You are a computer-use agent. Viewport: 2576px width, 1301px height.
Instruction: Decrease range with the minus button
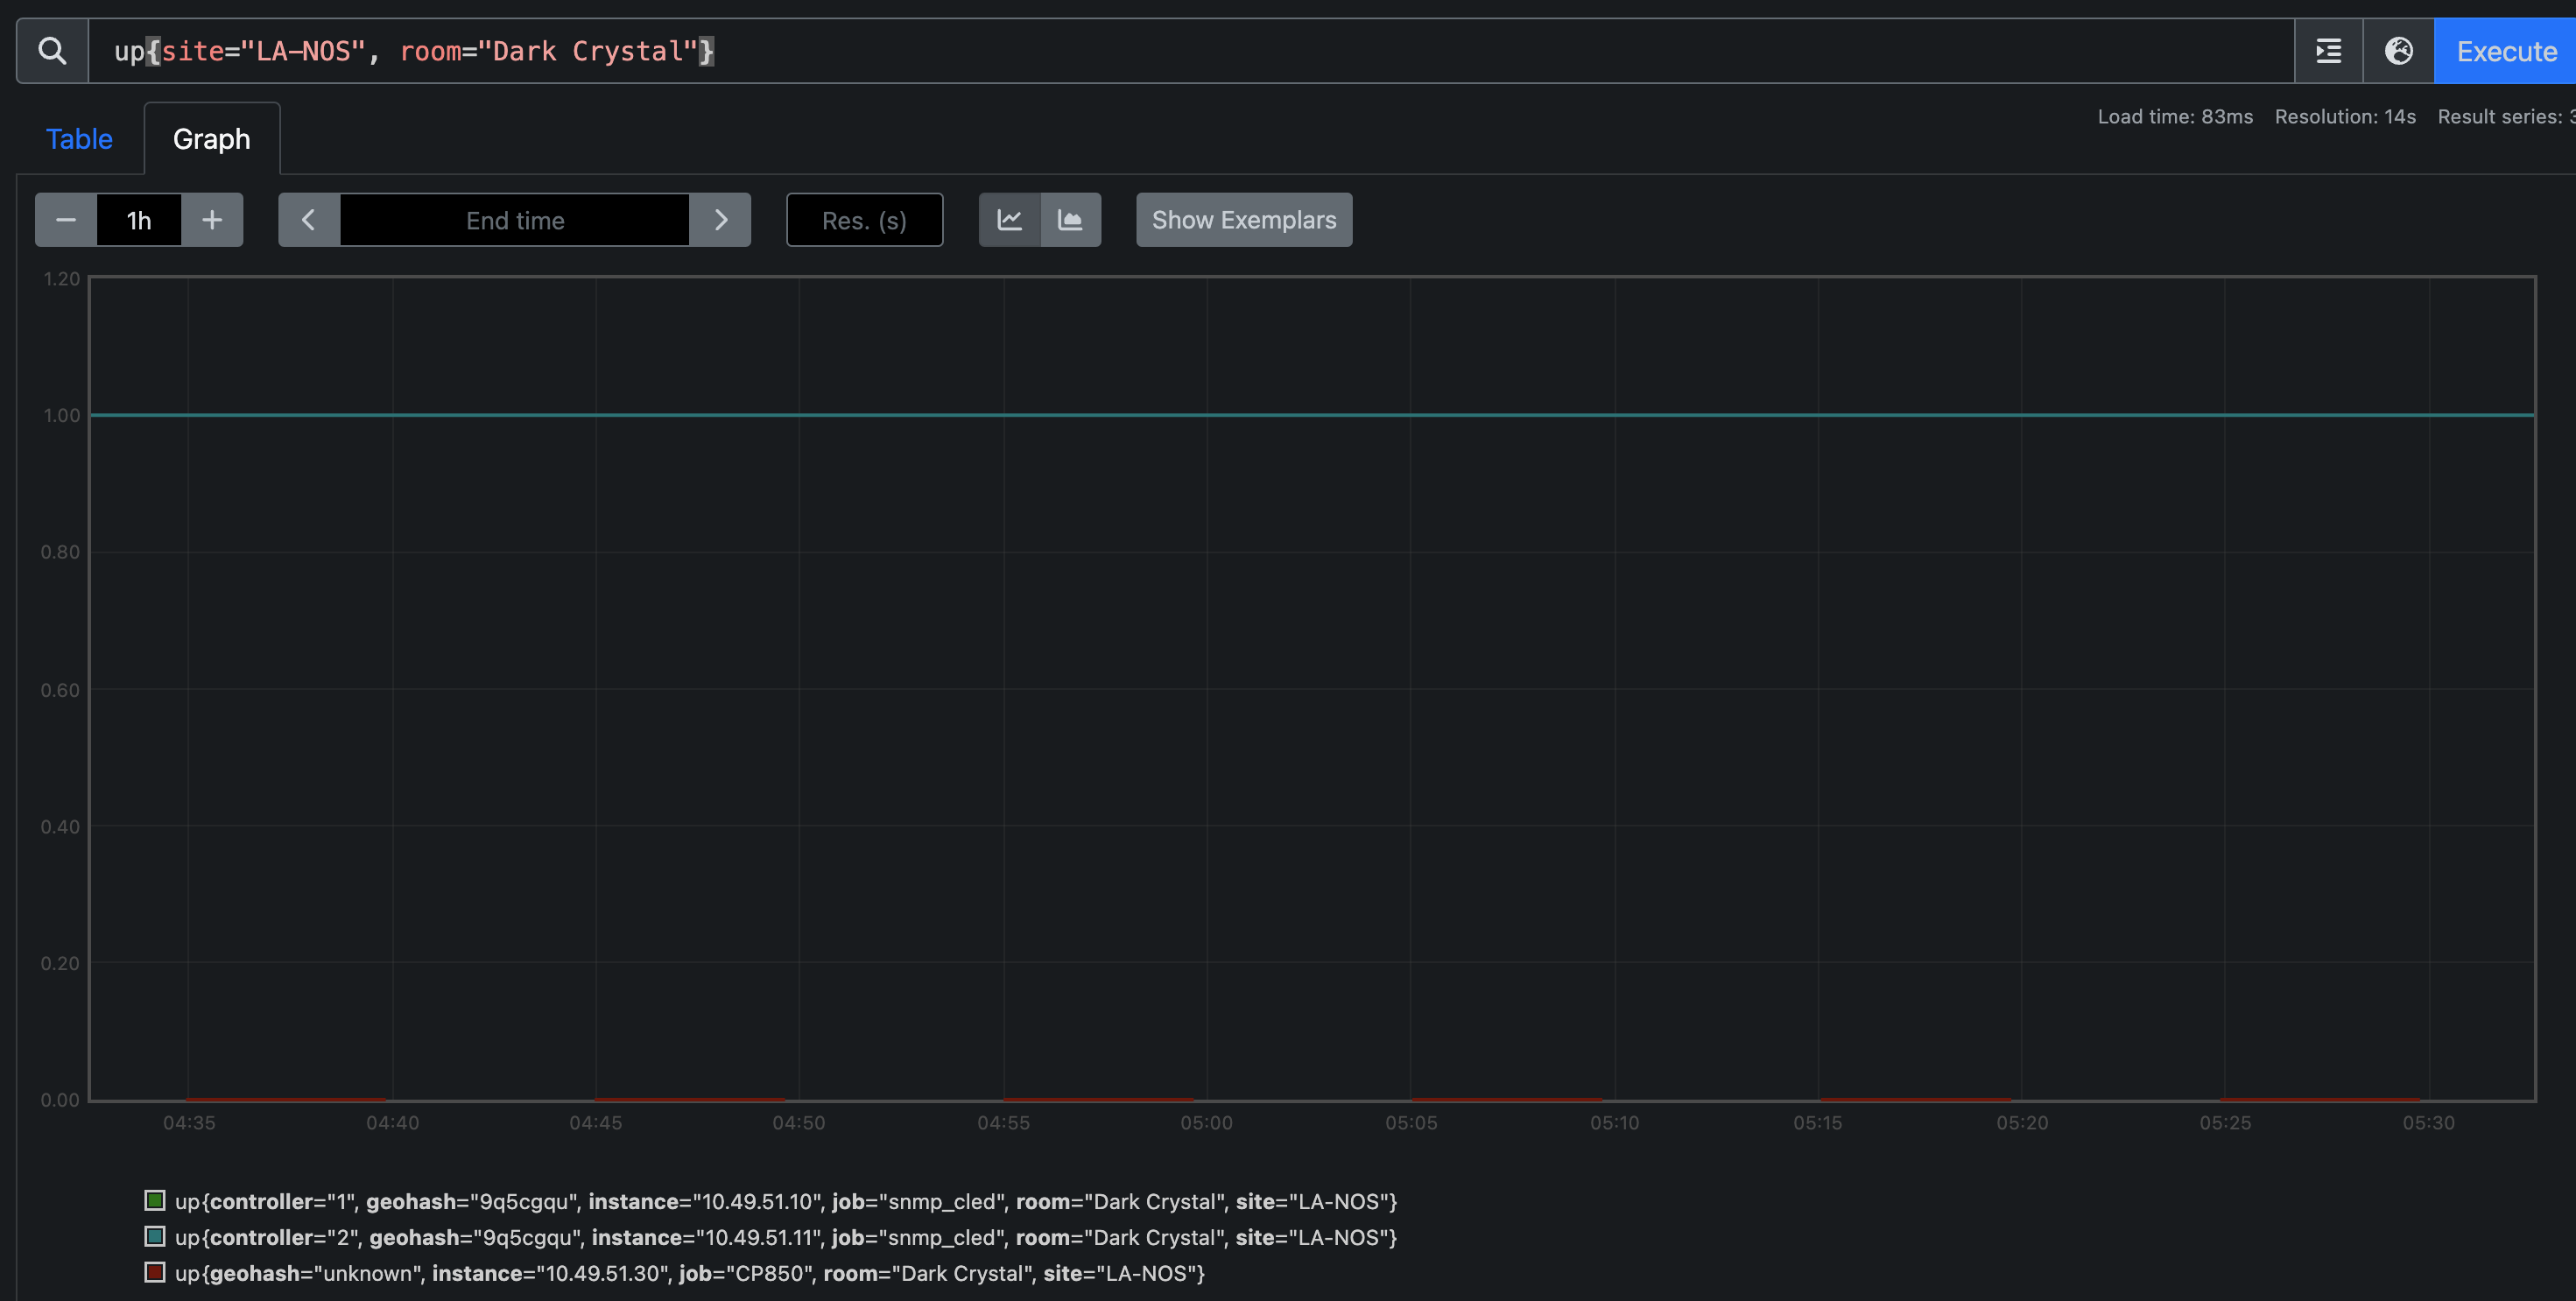[x=66, y=220]
